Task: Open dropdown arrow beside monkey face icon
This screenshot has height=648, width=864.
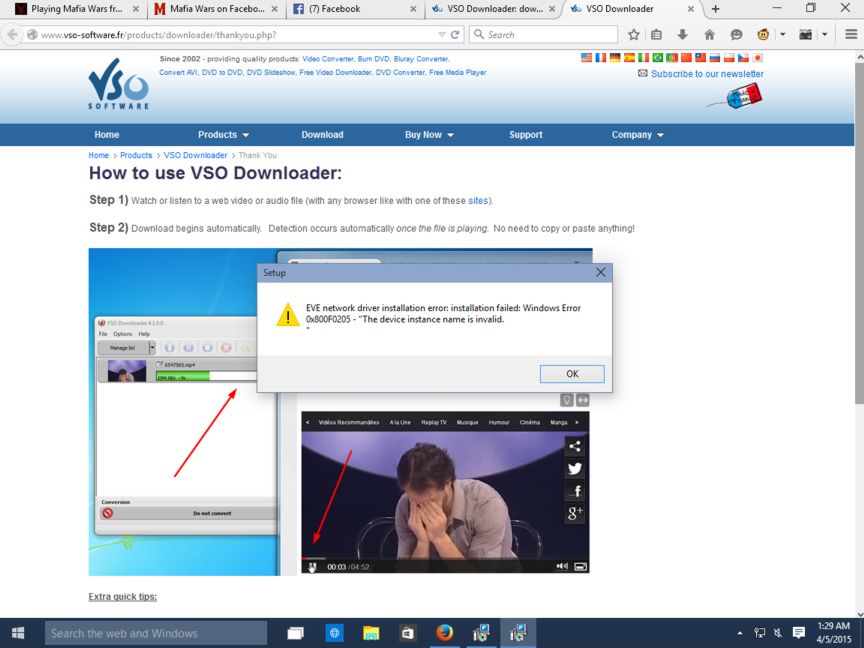Action: (x=782, y=35)
